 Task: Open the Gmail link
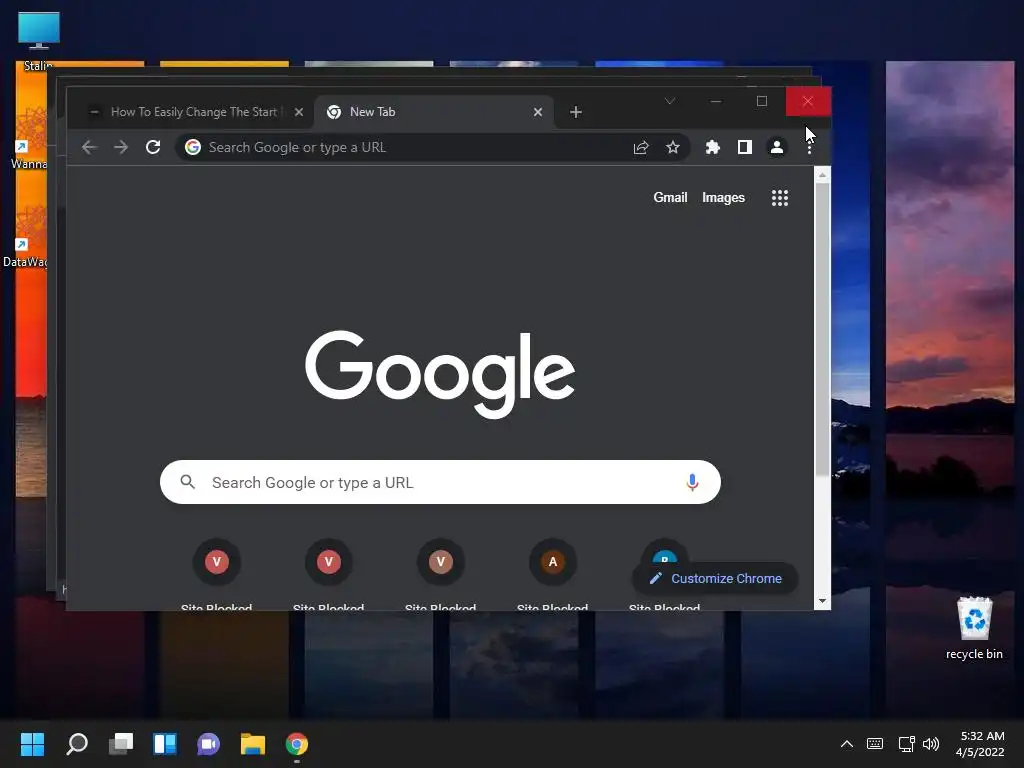tap(670, 198)
